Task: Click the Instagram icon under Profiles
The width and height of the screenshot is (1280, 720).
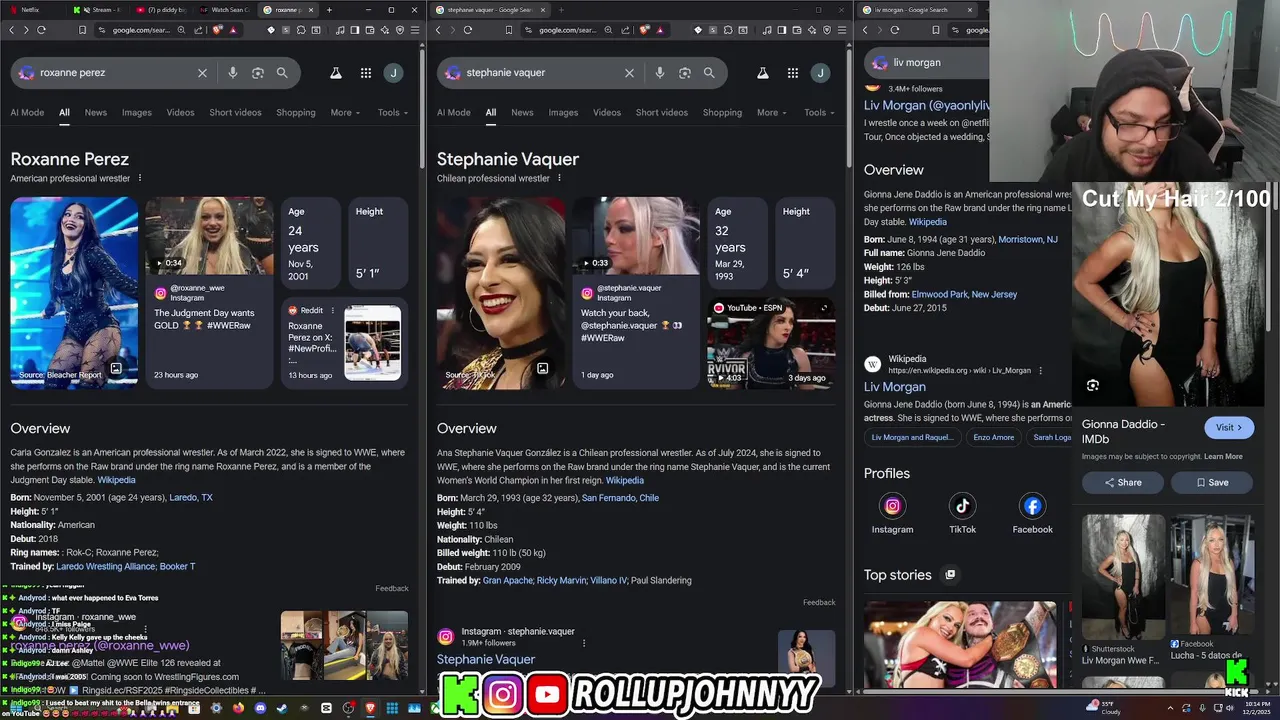Action: (x=892, y=506)
